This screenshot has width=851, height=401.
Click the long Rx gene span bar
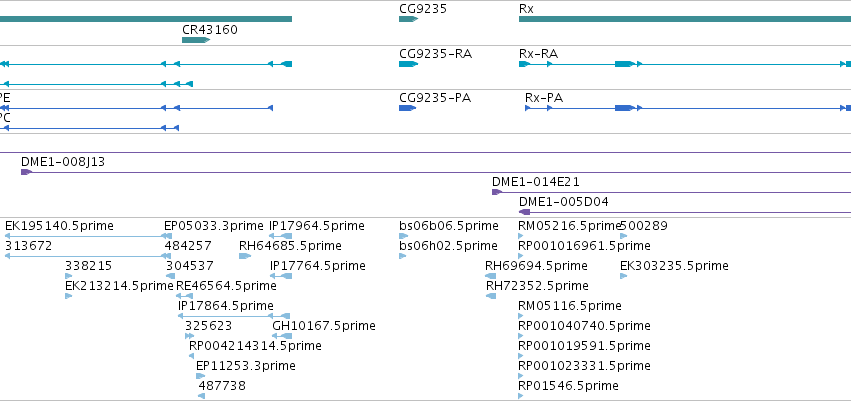[x=680, y=19]
